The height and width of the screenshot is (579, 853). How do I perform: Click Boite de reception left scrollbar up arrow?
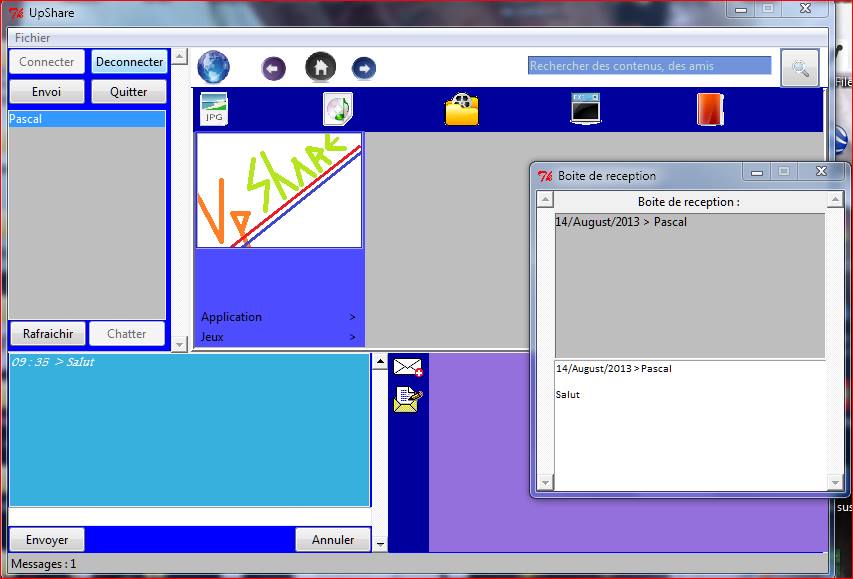(x=545, y=200)
